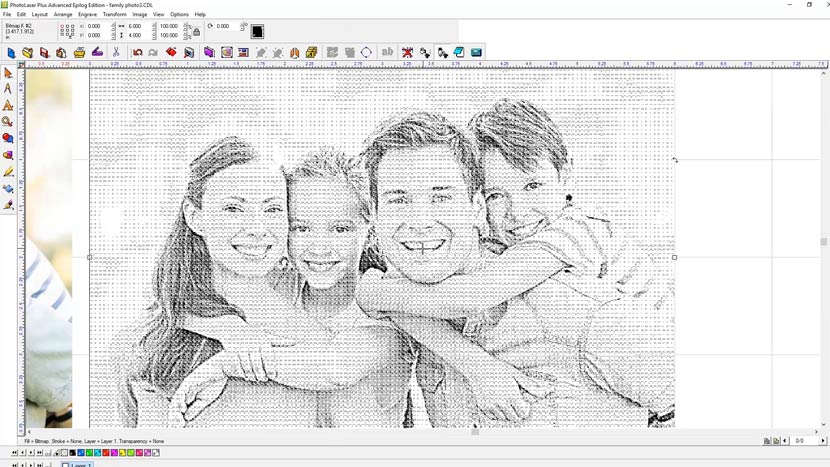Open the Image menu

(x=140, y=15)
